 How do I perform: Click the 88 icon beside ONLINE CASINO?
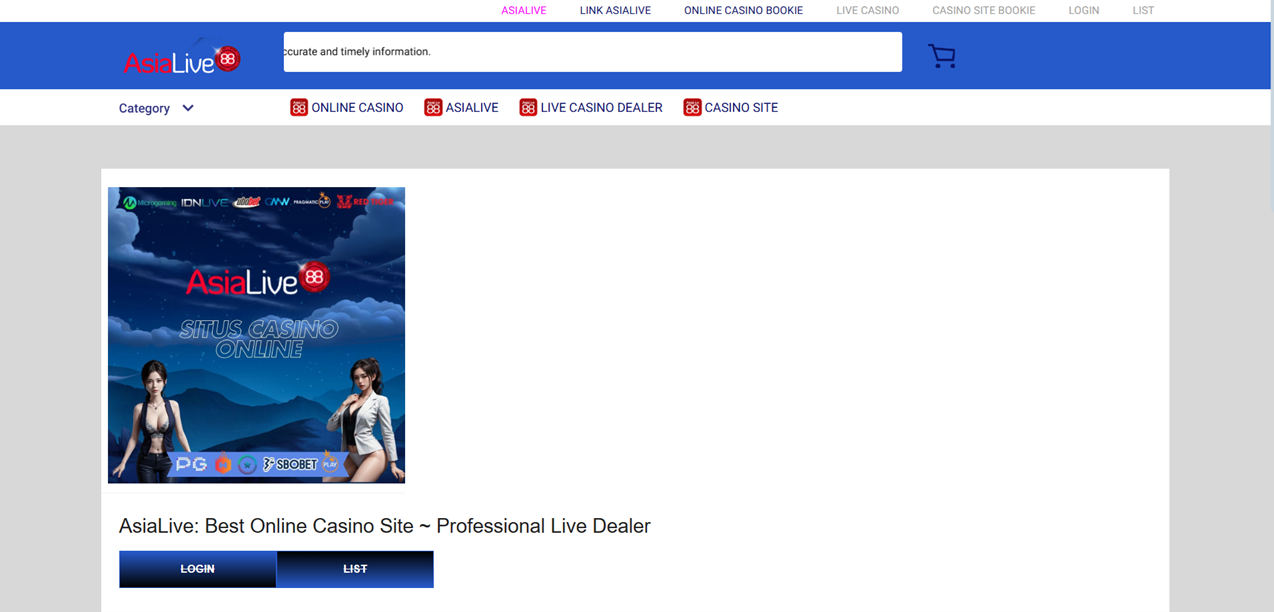[298, 107]
